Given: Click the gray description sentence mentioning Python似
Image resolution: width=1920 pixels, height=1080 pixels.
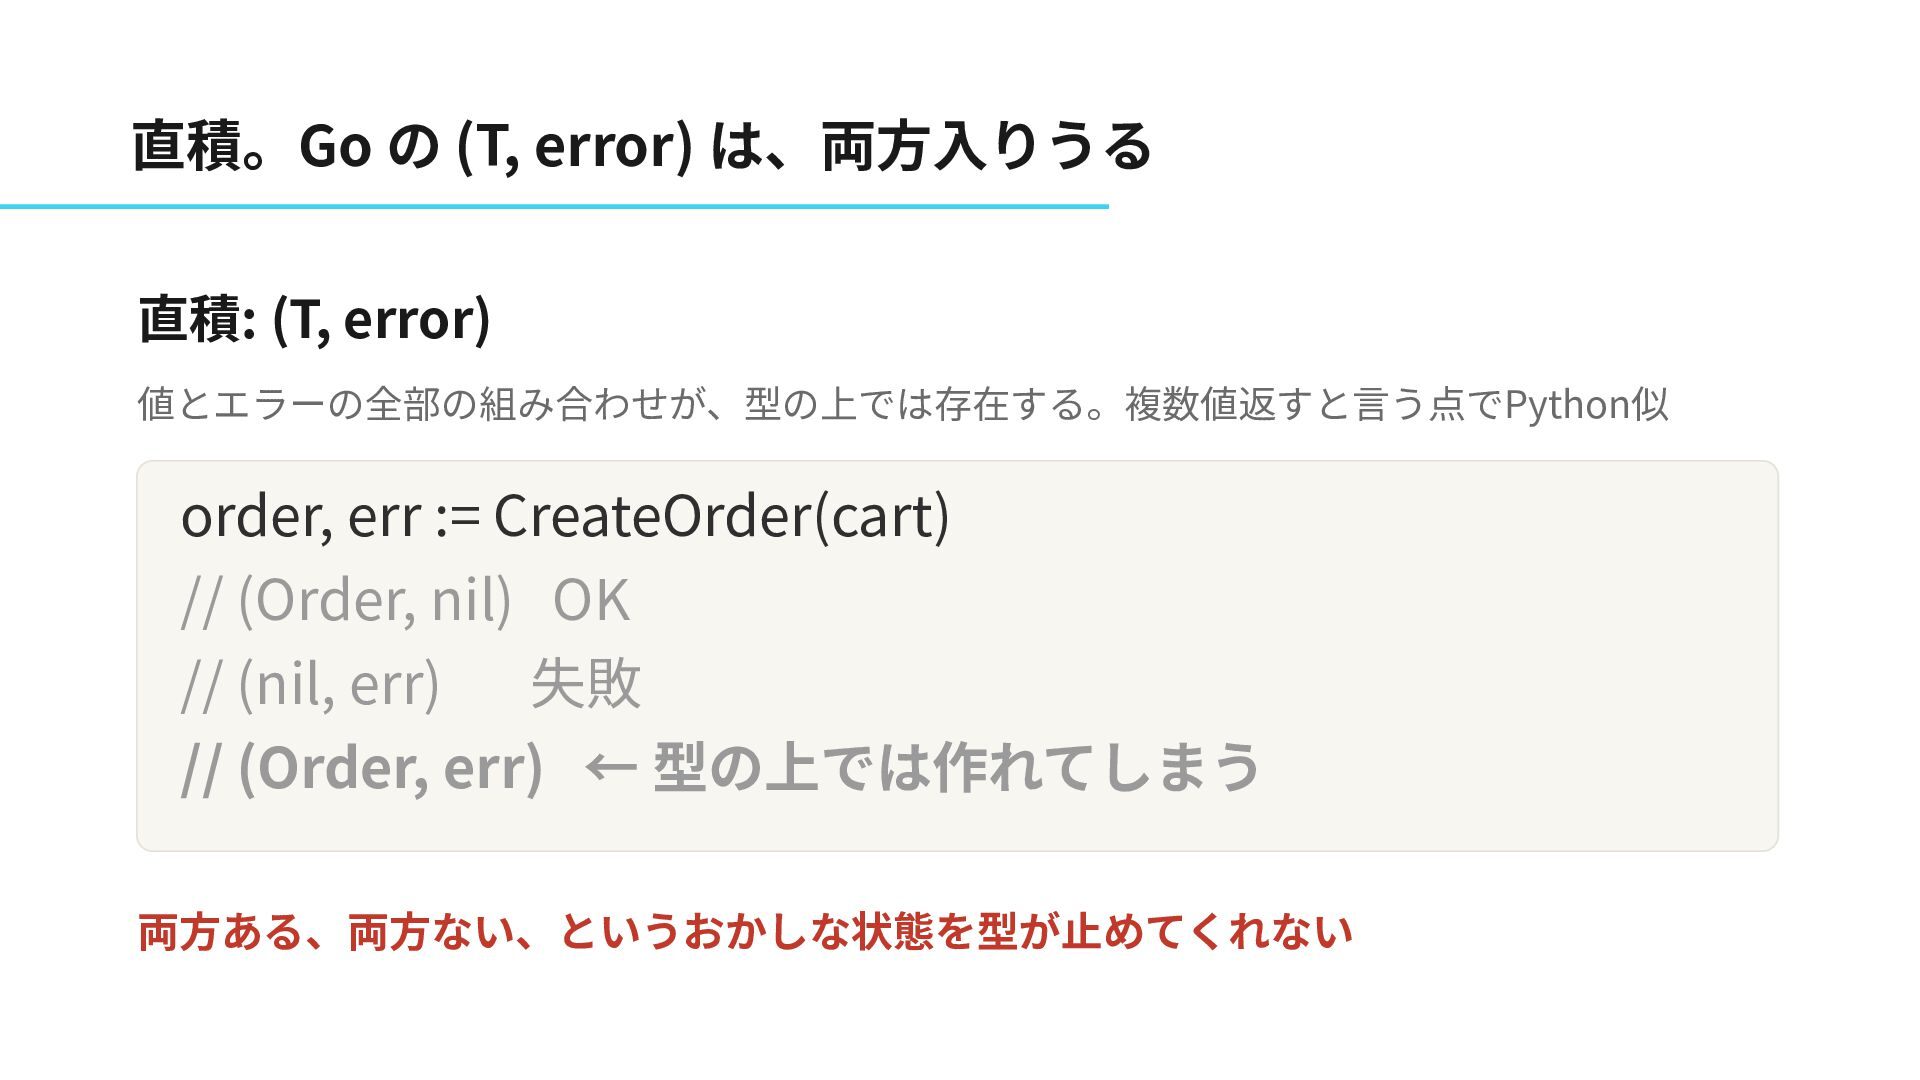Looking at the screenshot, I should point(903,404).
